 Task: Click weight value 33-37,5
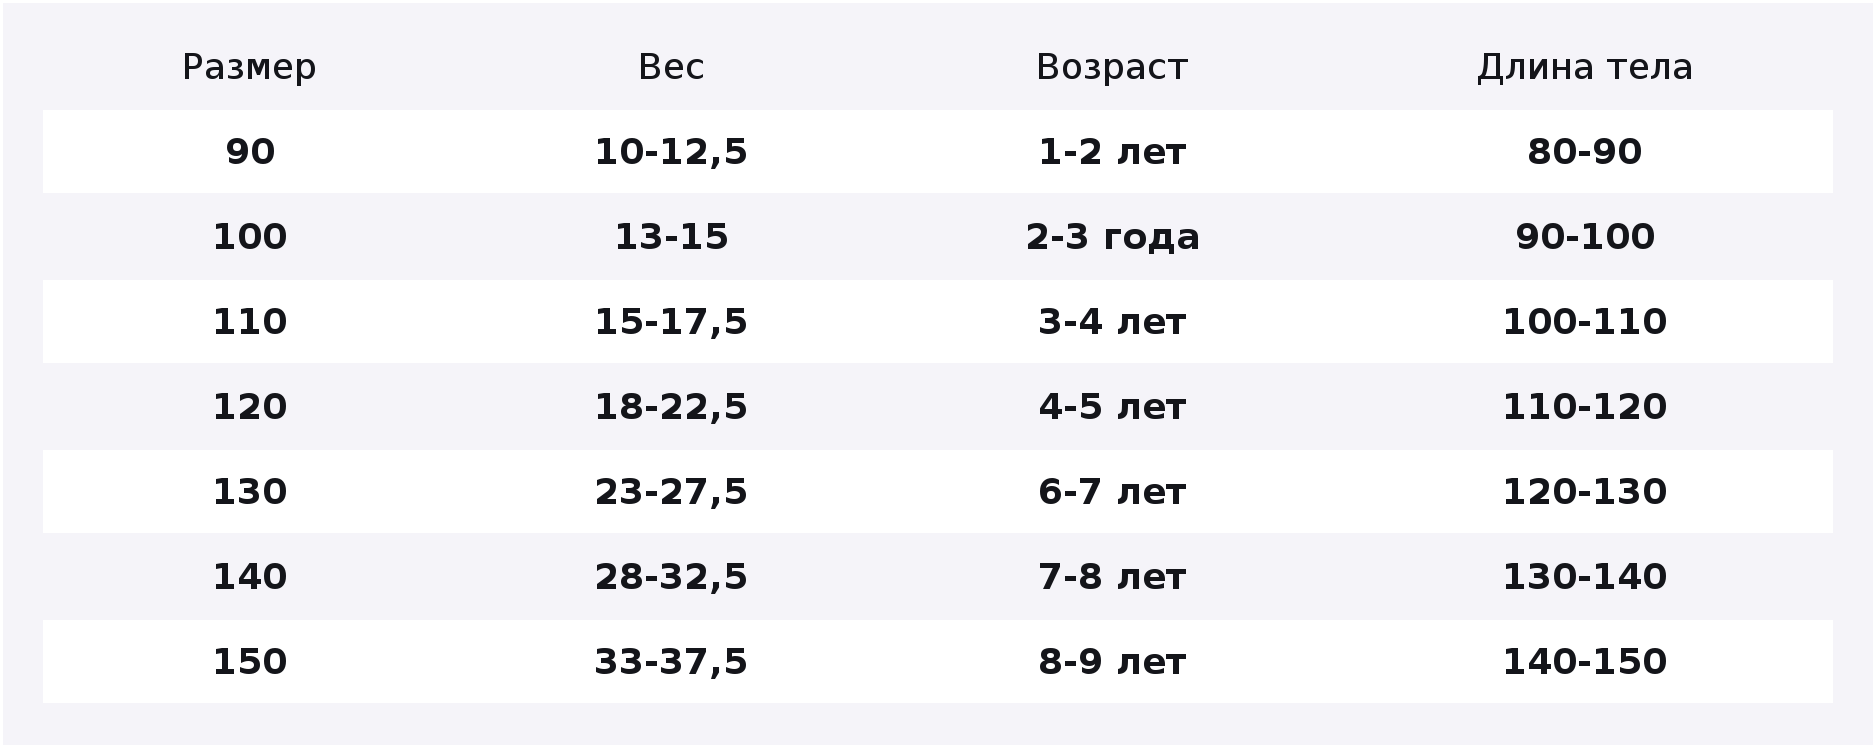click(671, 662)
